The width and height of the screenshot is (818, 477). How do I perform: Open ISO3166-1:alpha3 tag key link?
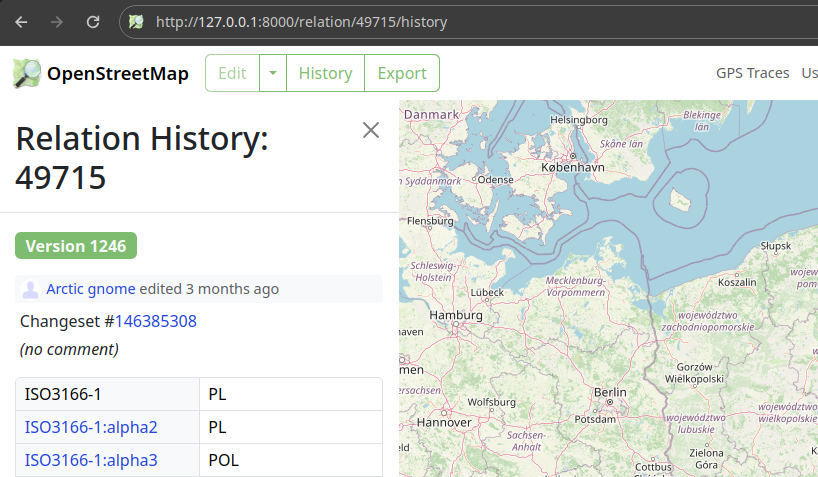pos(91,460)
